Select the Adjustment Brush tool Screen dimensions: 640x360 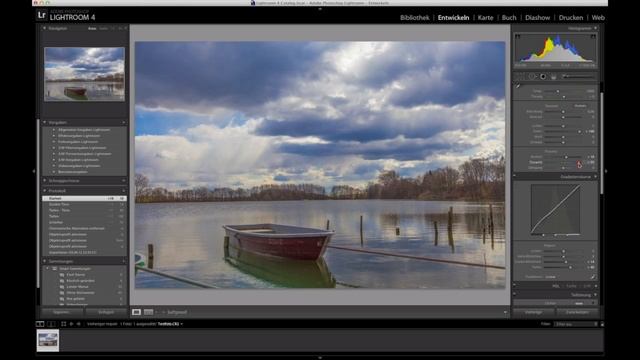(x=579, y=76)
